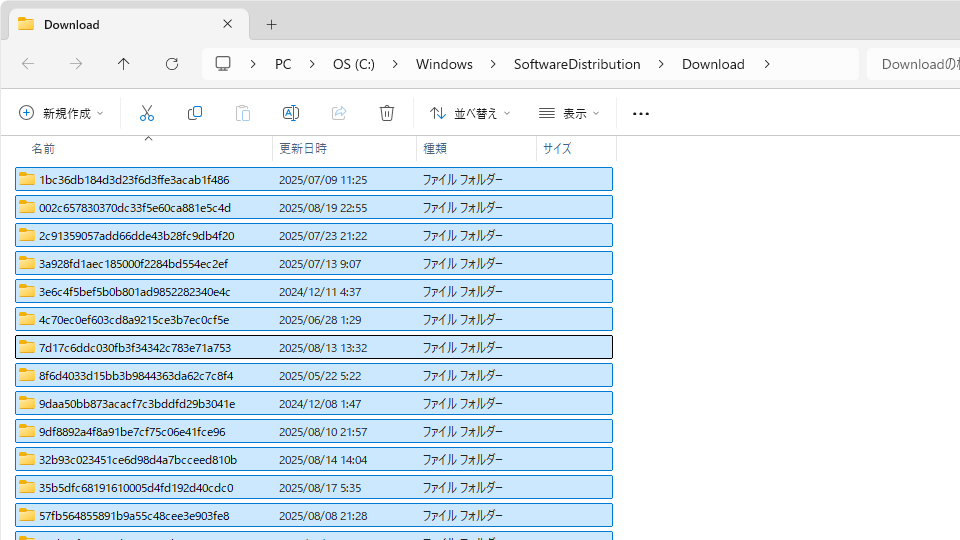This screenshot has height=540, width=960.
Task: Click date 2025/07/09 11:25
Action: [x=323, y=180]
